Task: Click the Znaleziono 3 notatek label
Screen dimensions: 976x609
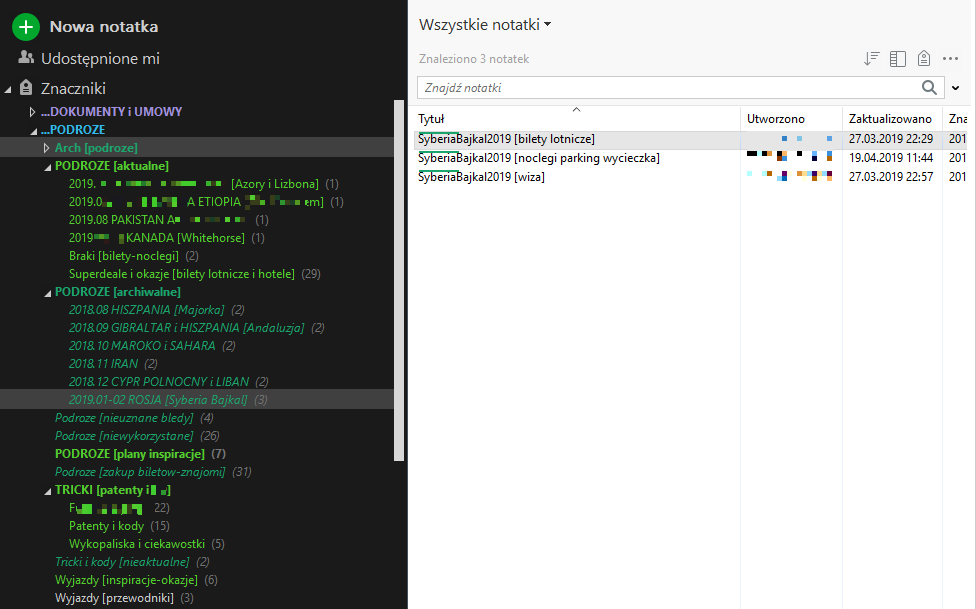Action: point(474,59)
